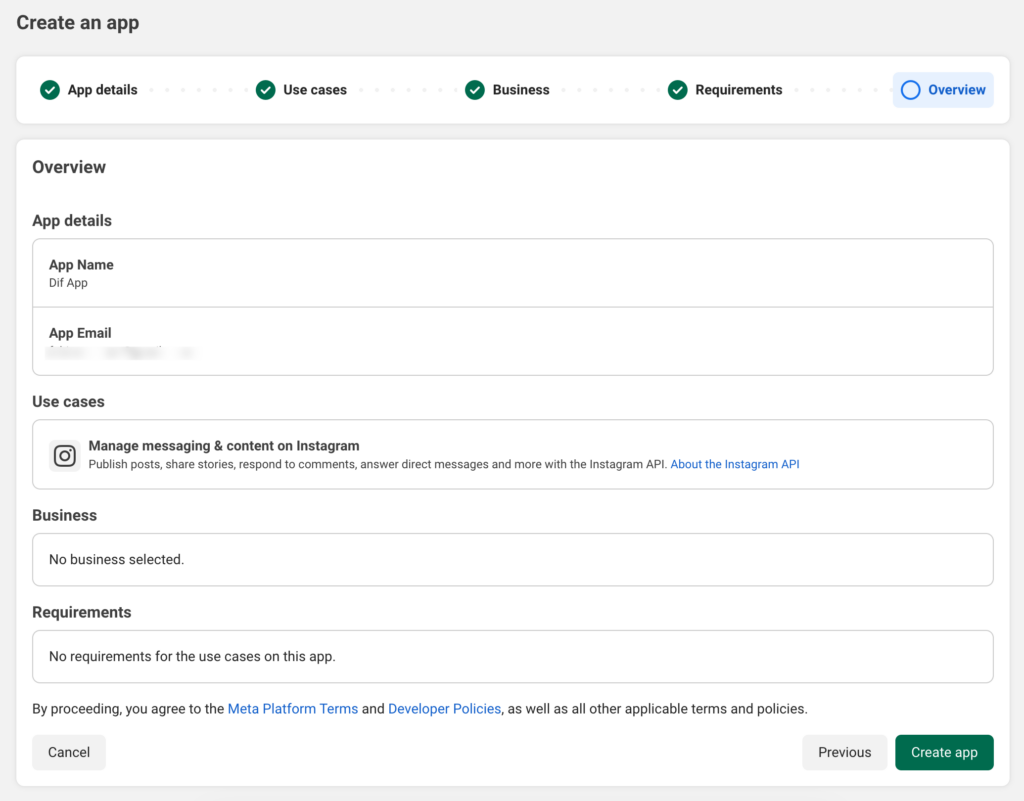Screen dimensions: 1024x801
Task: Click the green checkmark beside Requirements
Action: 677,90
